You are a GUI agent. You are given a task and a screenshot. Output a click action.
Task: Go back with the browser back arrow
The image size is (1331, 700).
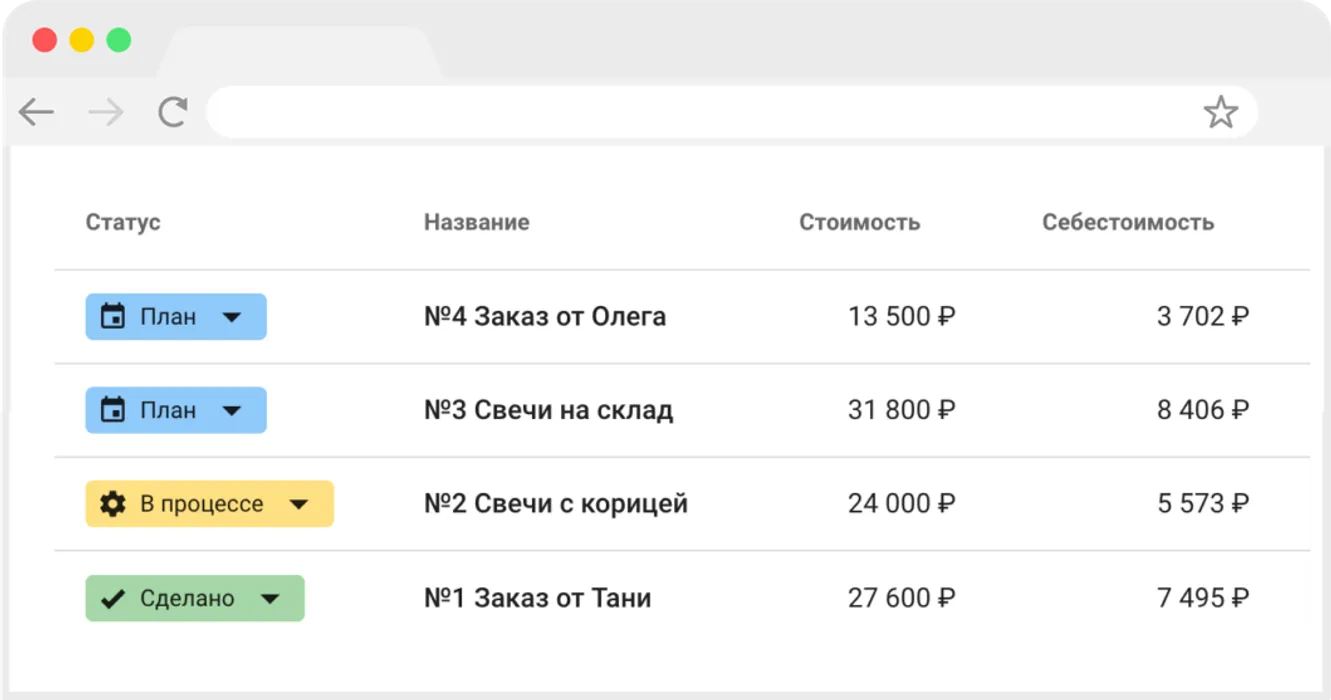[36, 112]
